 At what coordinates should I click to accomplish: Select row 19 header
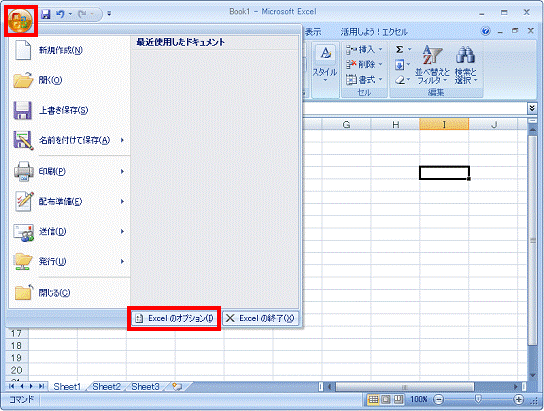click(x=16, y=358)
